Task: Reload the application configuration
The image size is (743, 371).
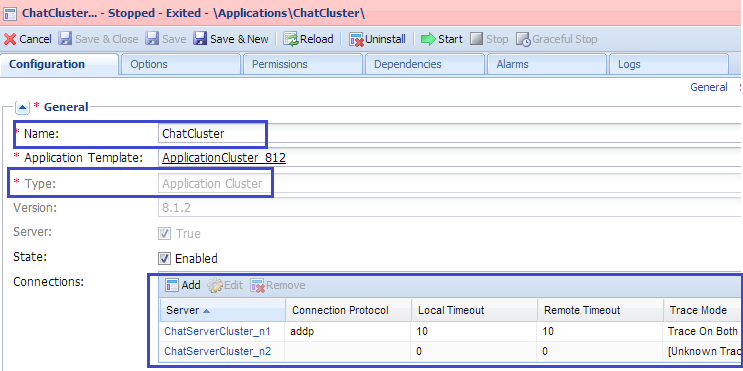Action: coord(309,39)
